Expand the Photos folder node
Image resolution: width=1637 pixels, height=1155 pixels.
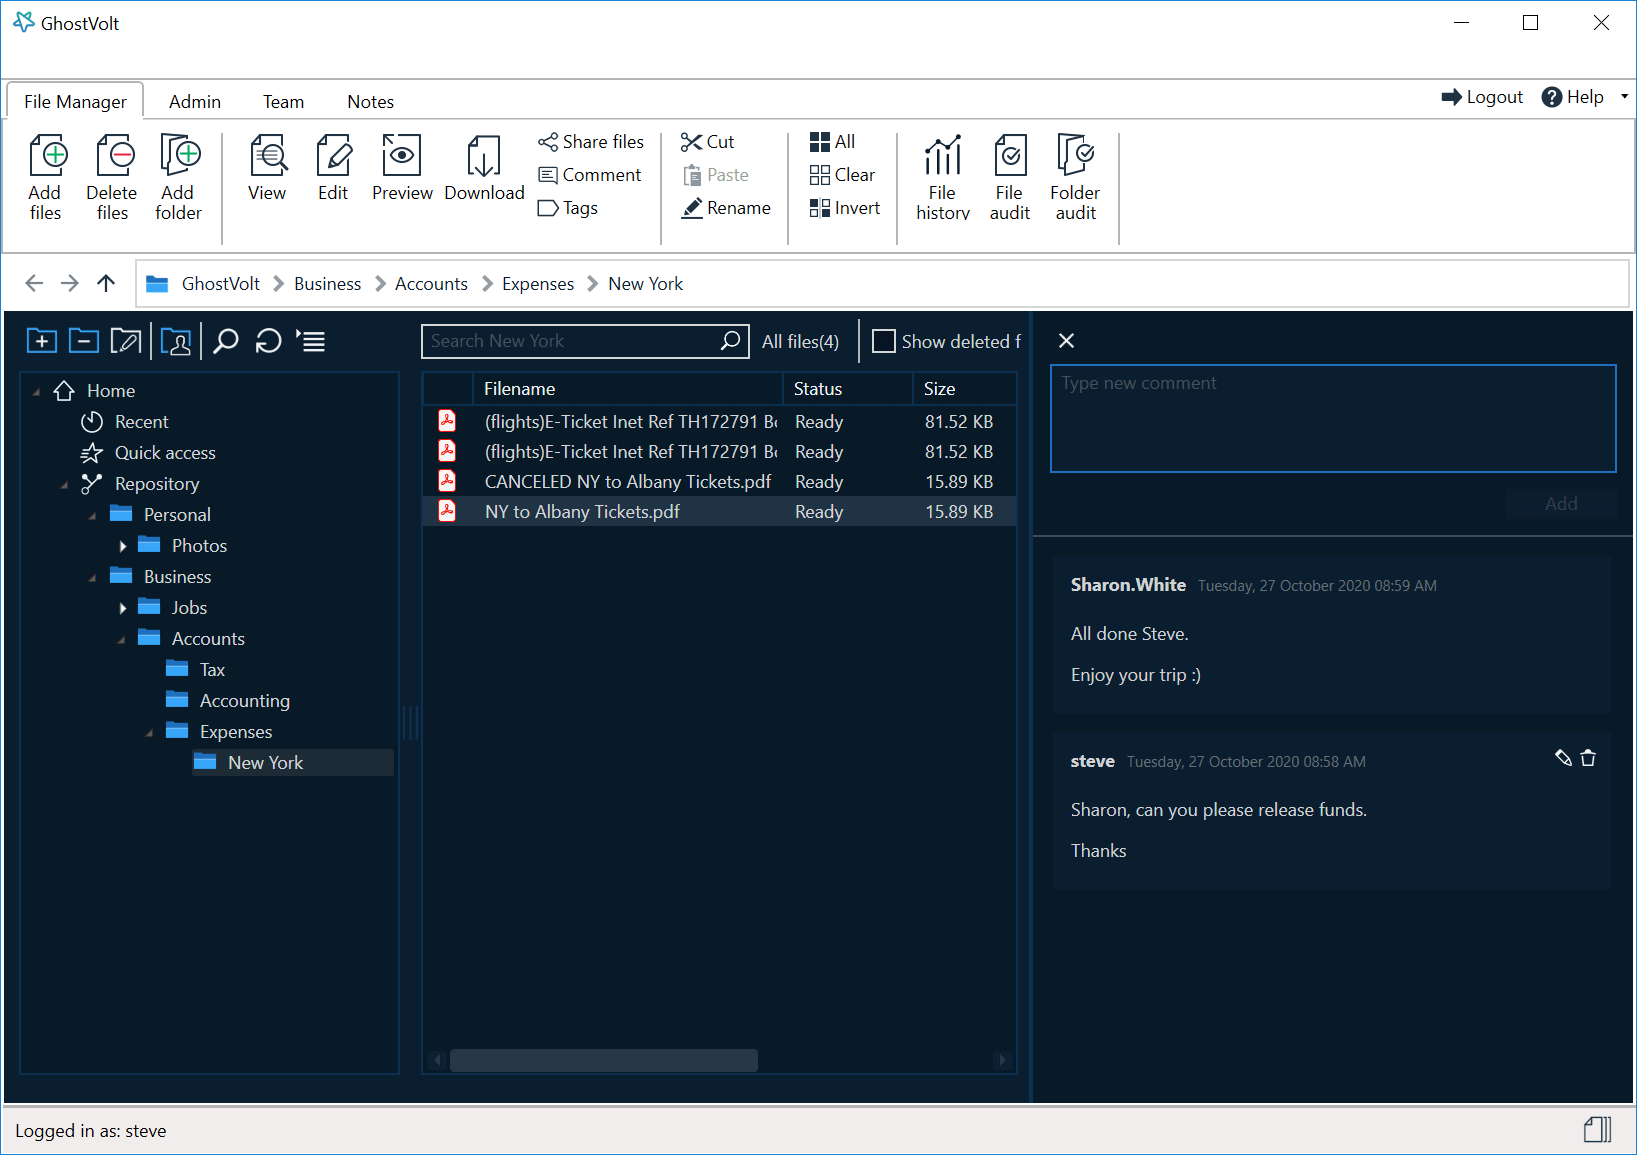point(122,546)
